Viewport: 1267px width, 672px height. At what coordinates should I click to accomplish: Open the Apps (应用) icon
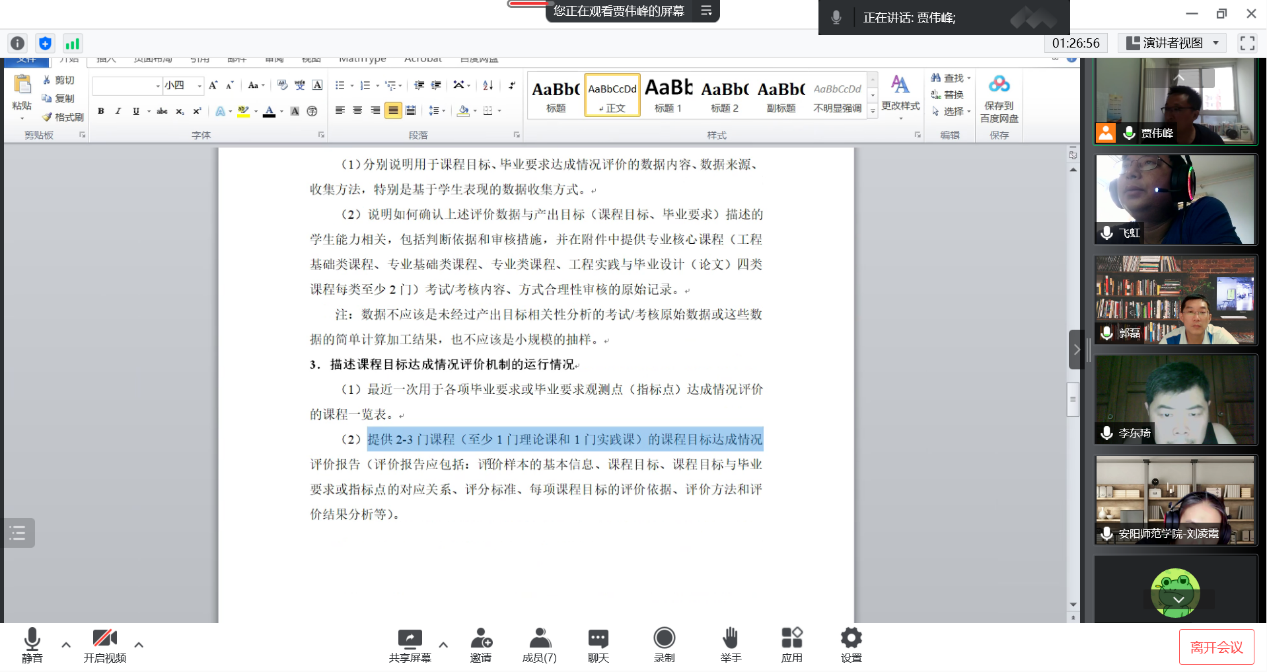pyautogui.click(x=792, y=644)
